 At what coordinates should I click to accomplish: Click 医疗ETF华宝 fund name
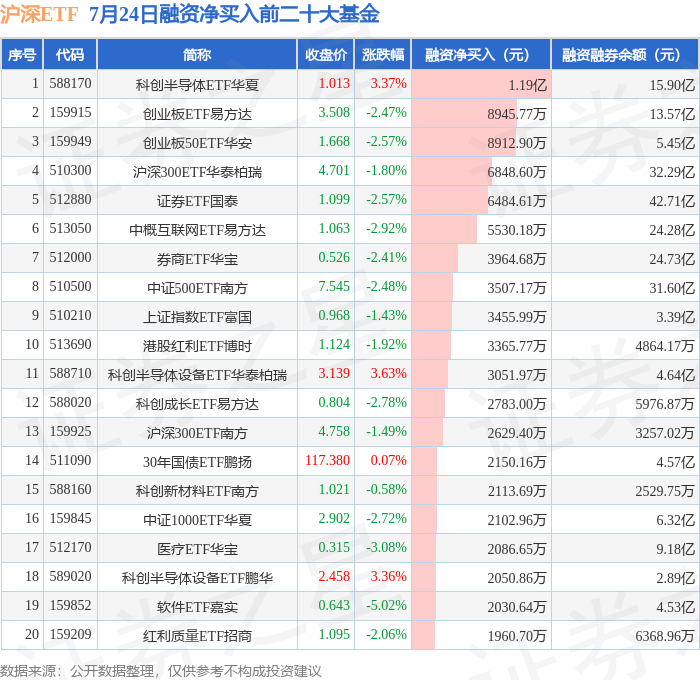pyautogui.click(x=197, y=549)
